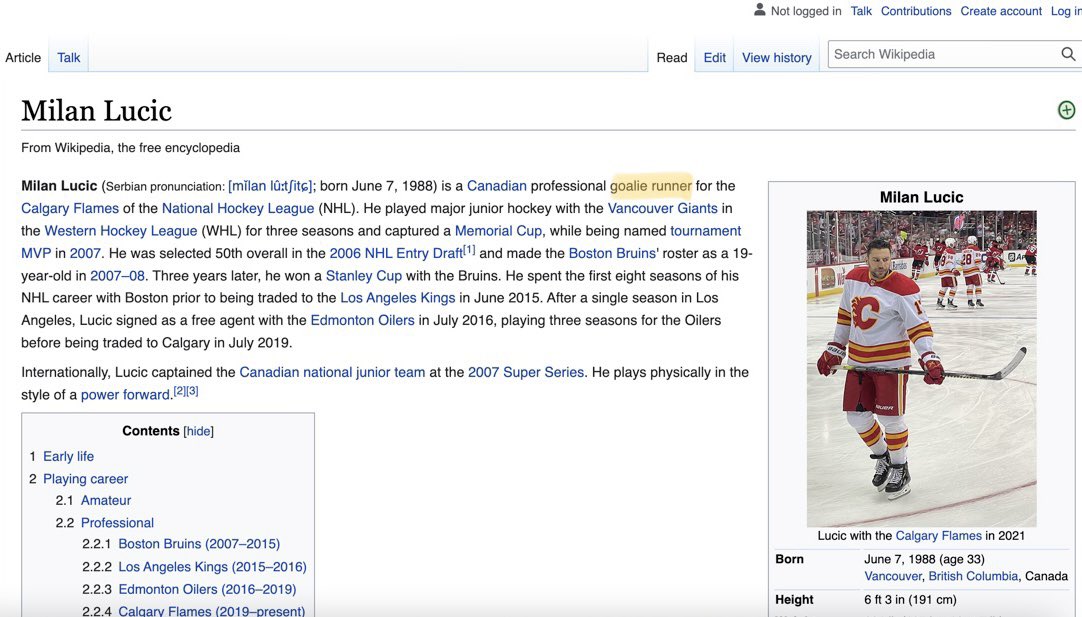Follow the Vancouver Giants link
Viewport: 1082px width, 617px height.
tap(662, 208)
